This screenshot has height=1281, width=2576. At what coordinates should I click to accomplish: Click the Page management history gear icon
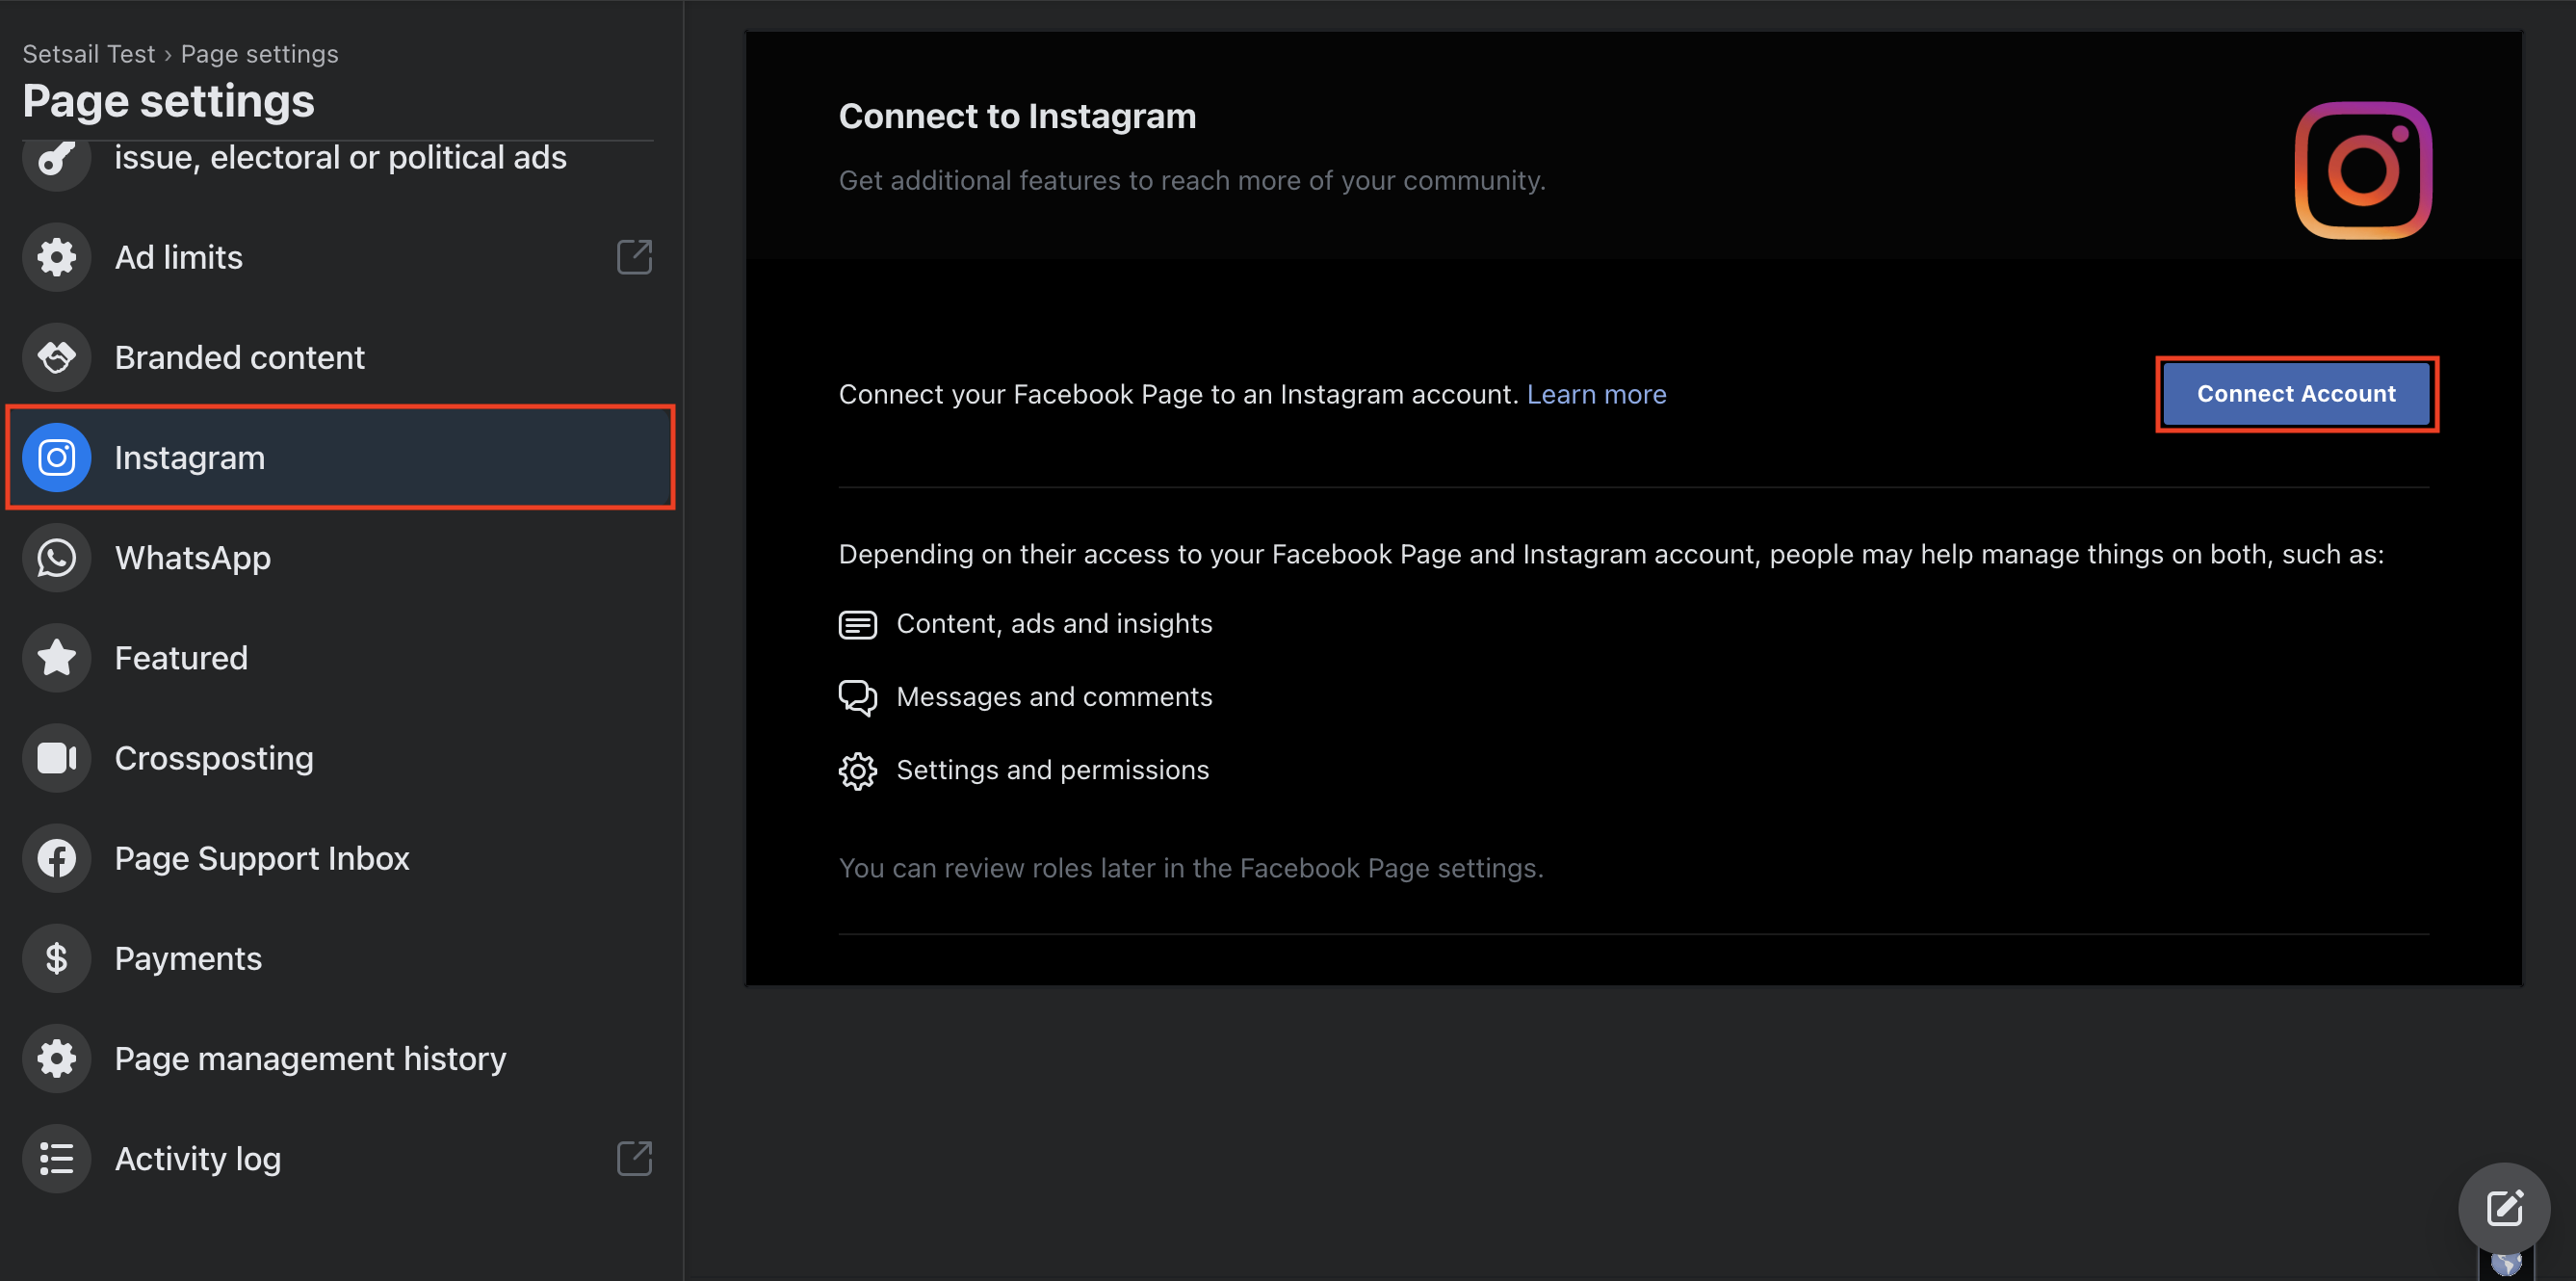tap(57, 1058)
